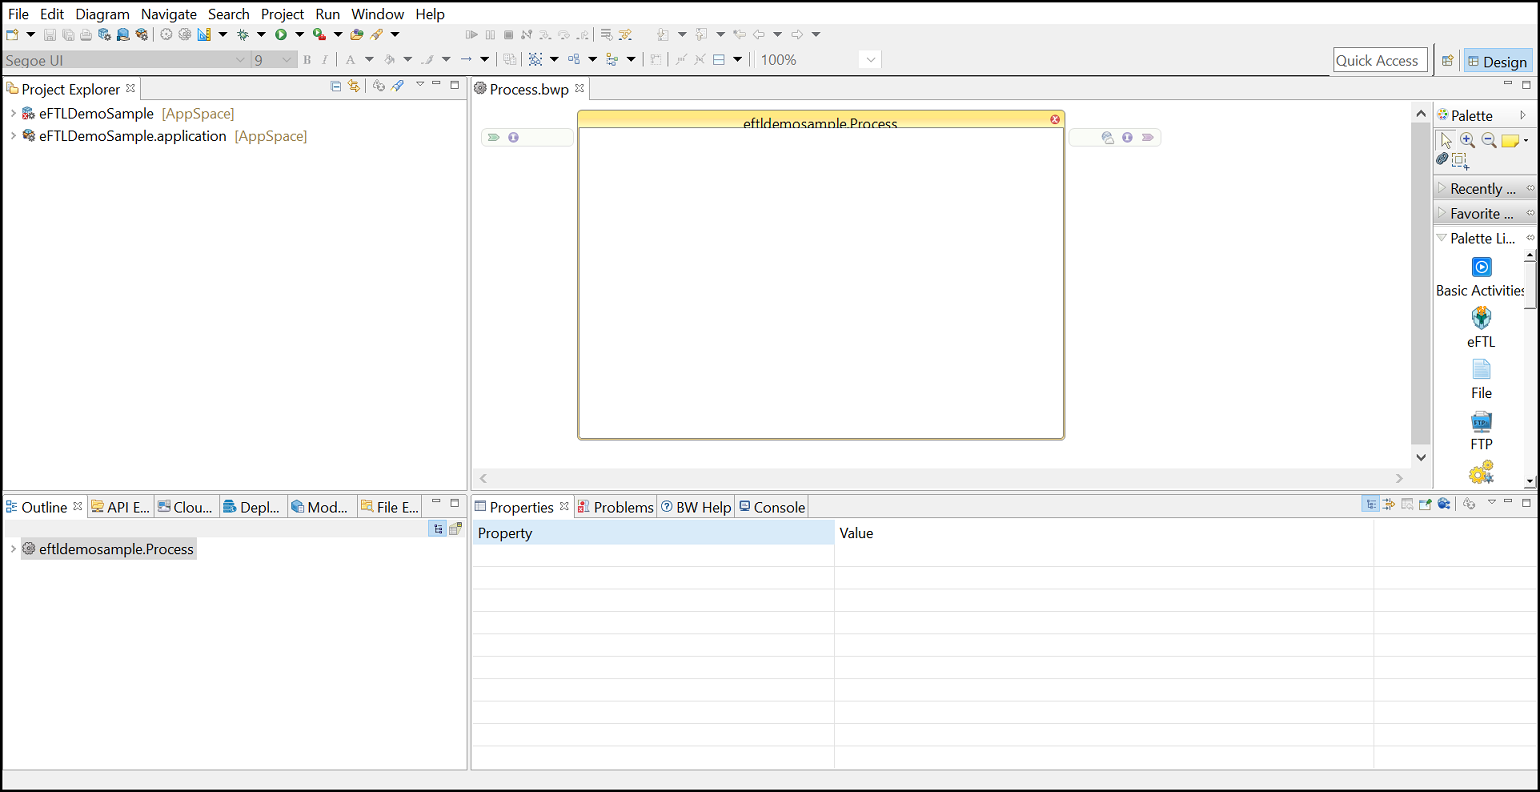This screenshot has width=1540, height=792.
Task: Toggle Show Categories in Properties view
Action: [x=1370, y=505]
